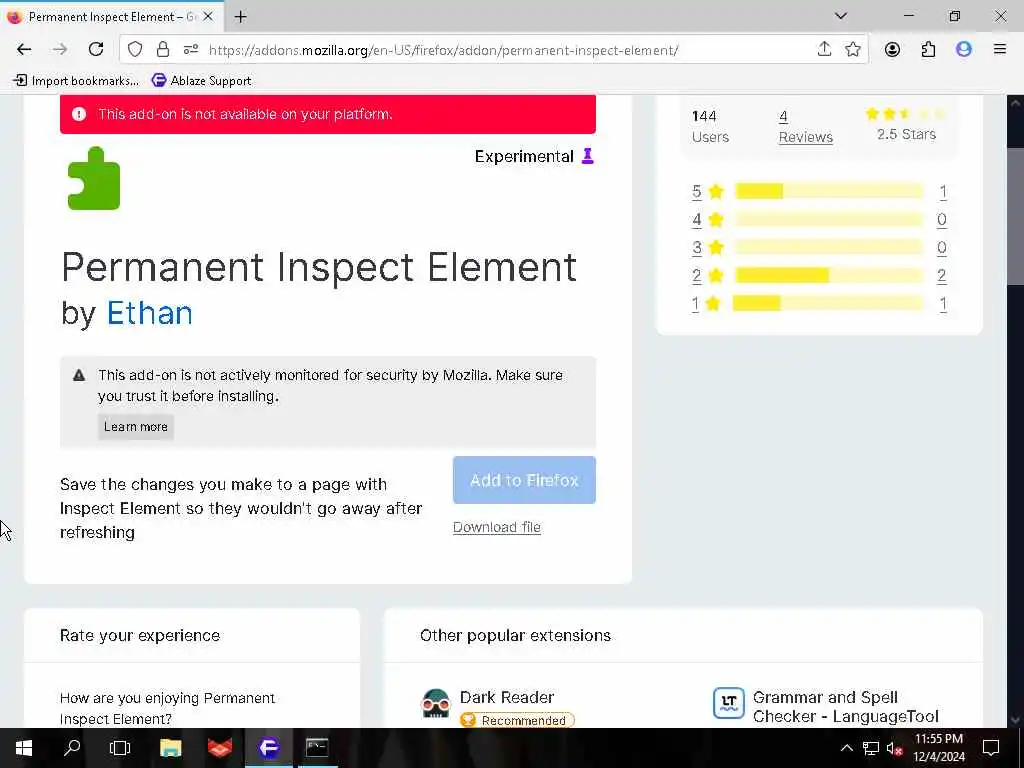
Task: Click the Recommended badge under Dark Reader
Action: 517,720
